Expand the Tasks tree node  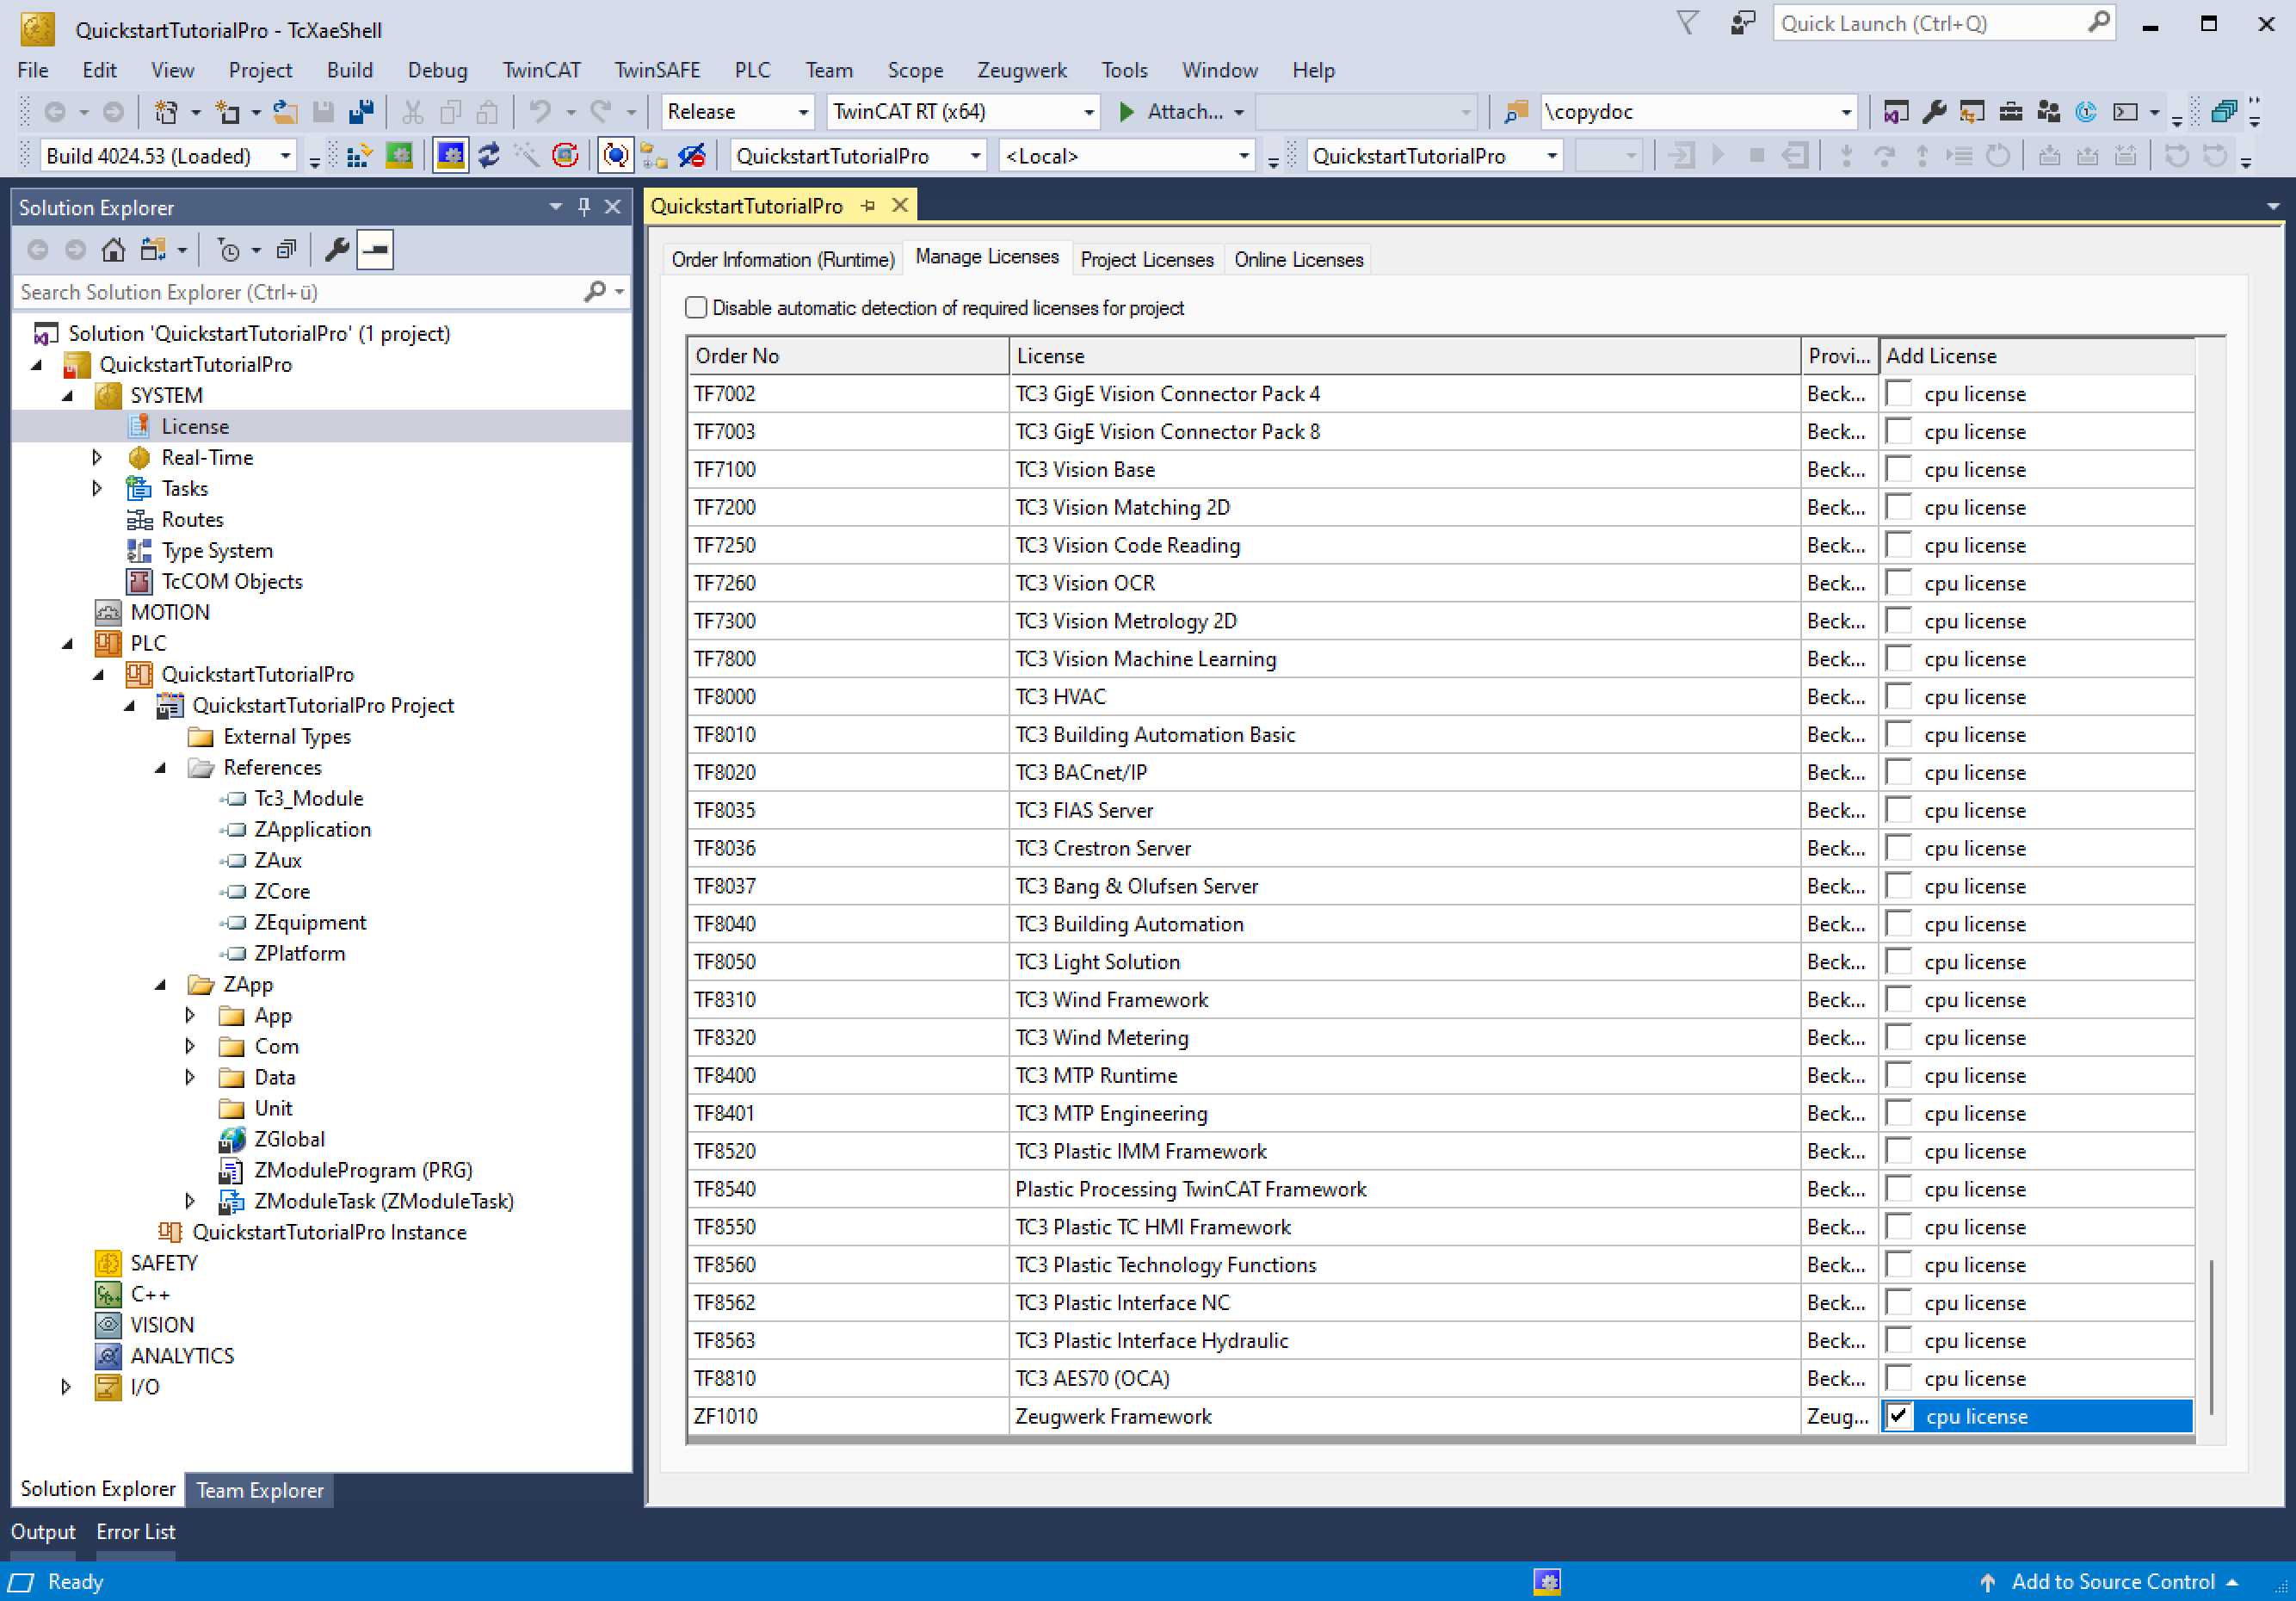pyautogui.click(x=97, y=488)
